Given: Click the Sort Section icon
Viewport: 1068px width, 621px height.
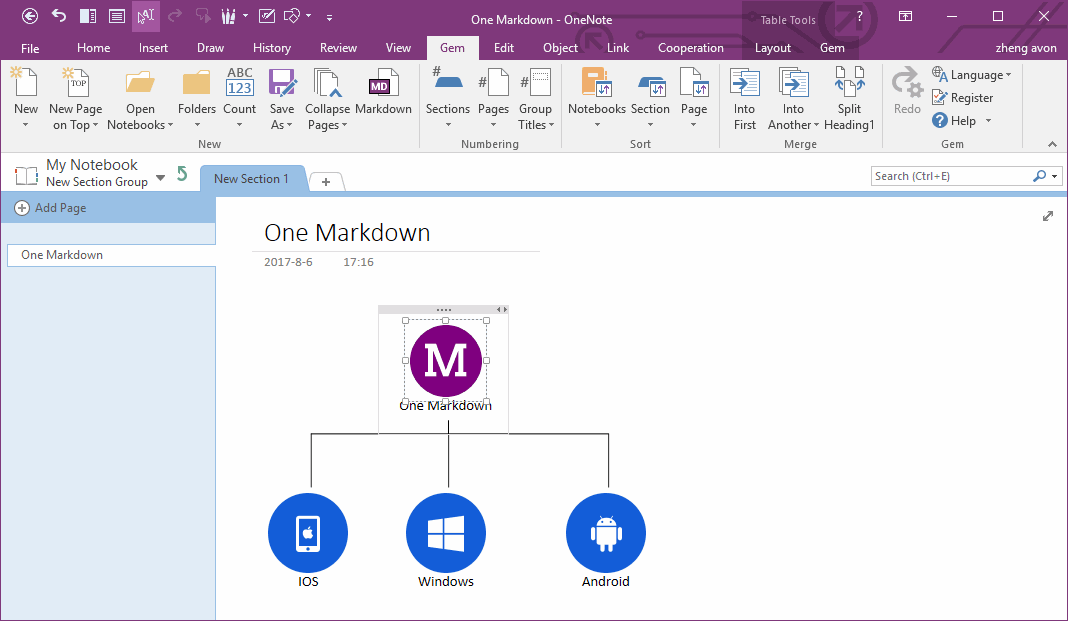Looking at the screenshot, I should pos(650,85).
